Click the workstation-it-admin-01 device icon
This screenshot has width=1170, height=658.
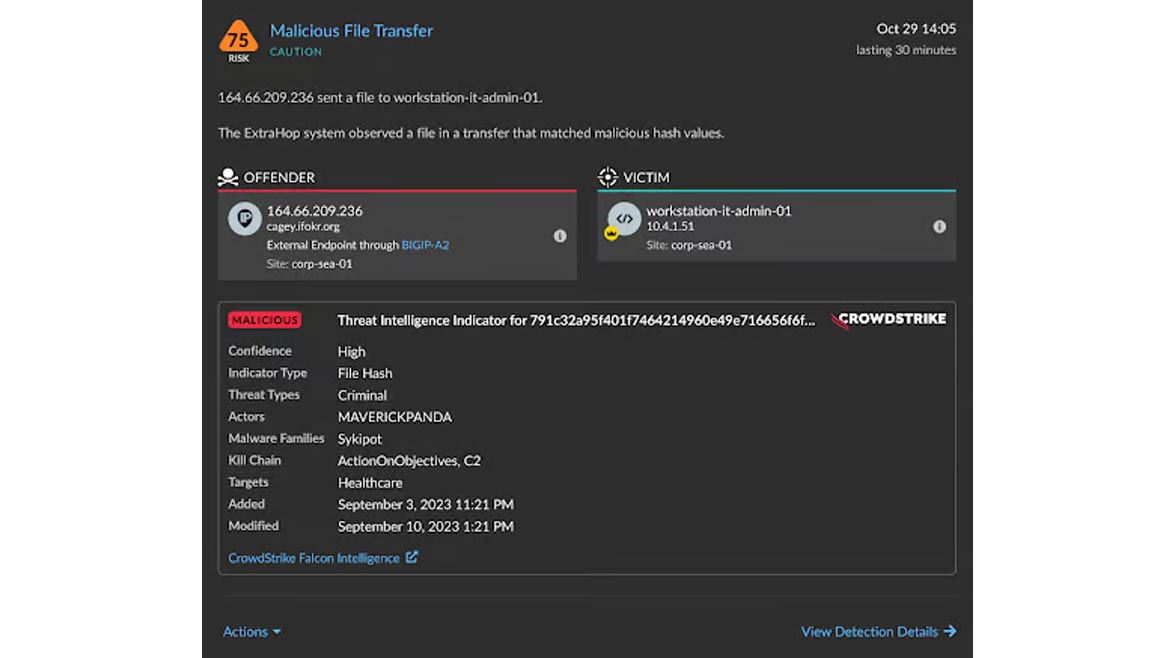(x=624, y=218)
